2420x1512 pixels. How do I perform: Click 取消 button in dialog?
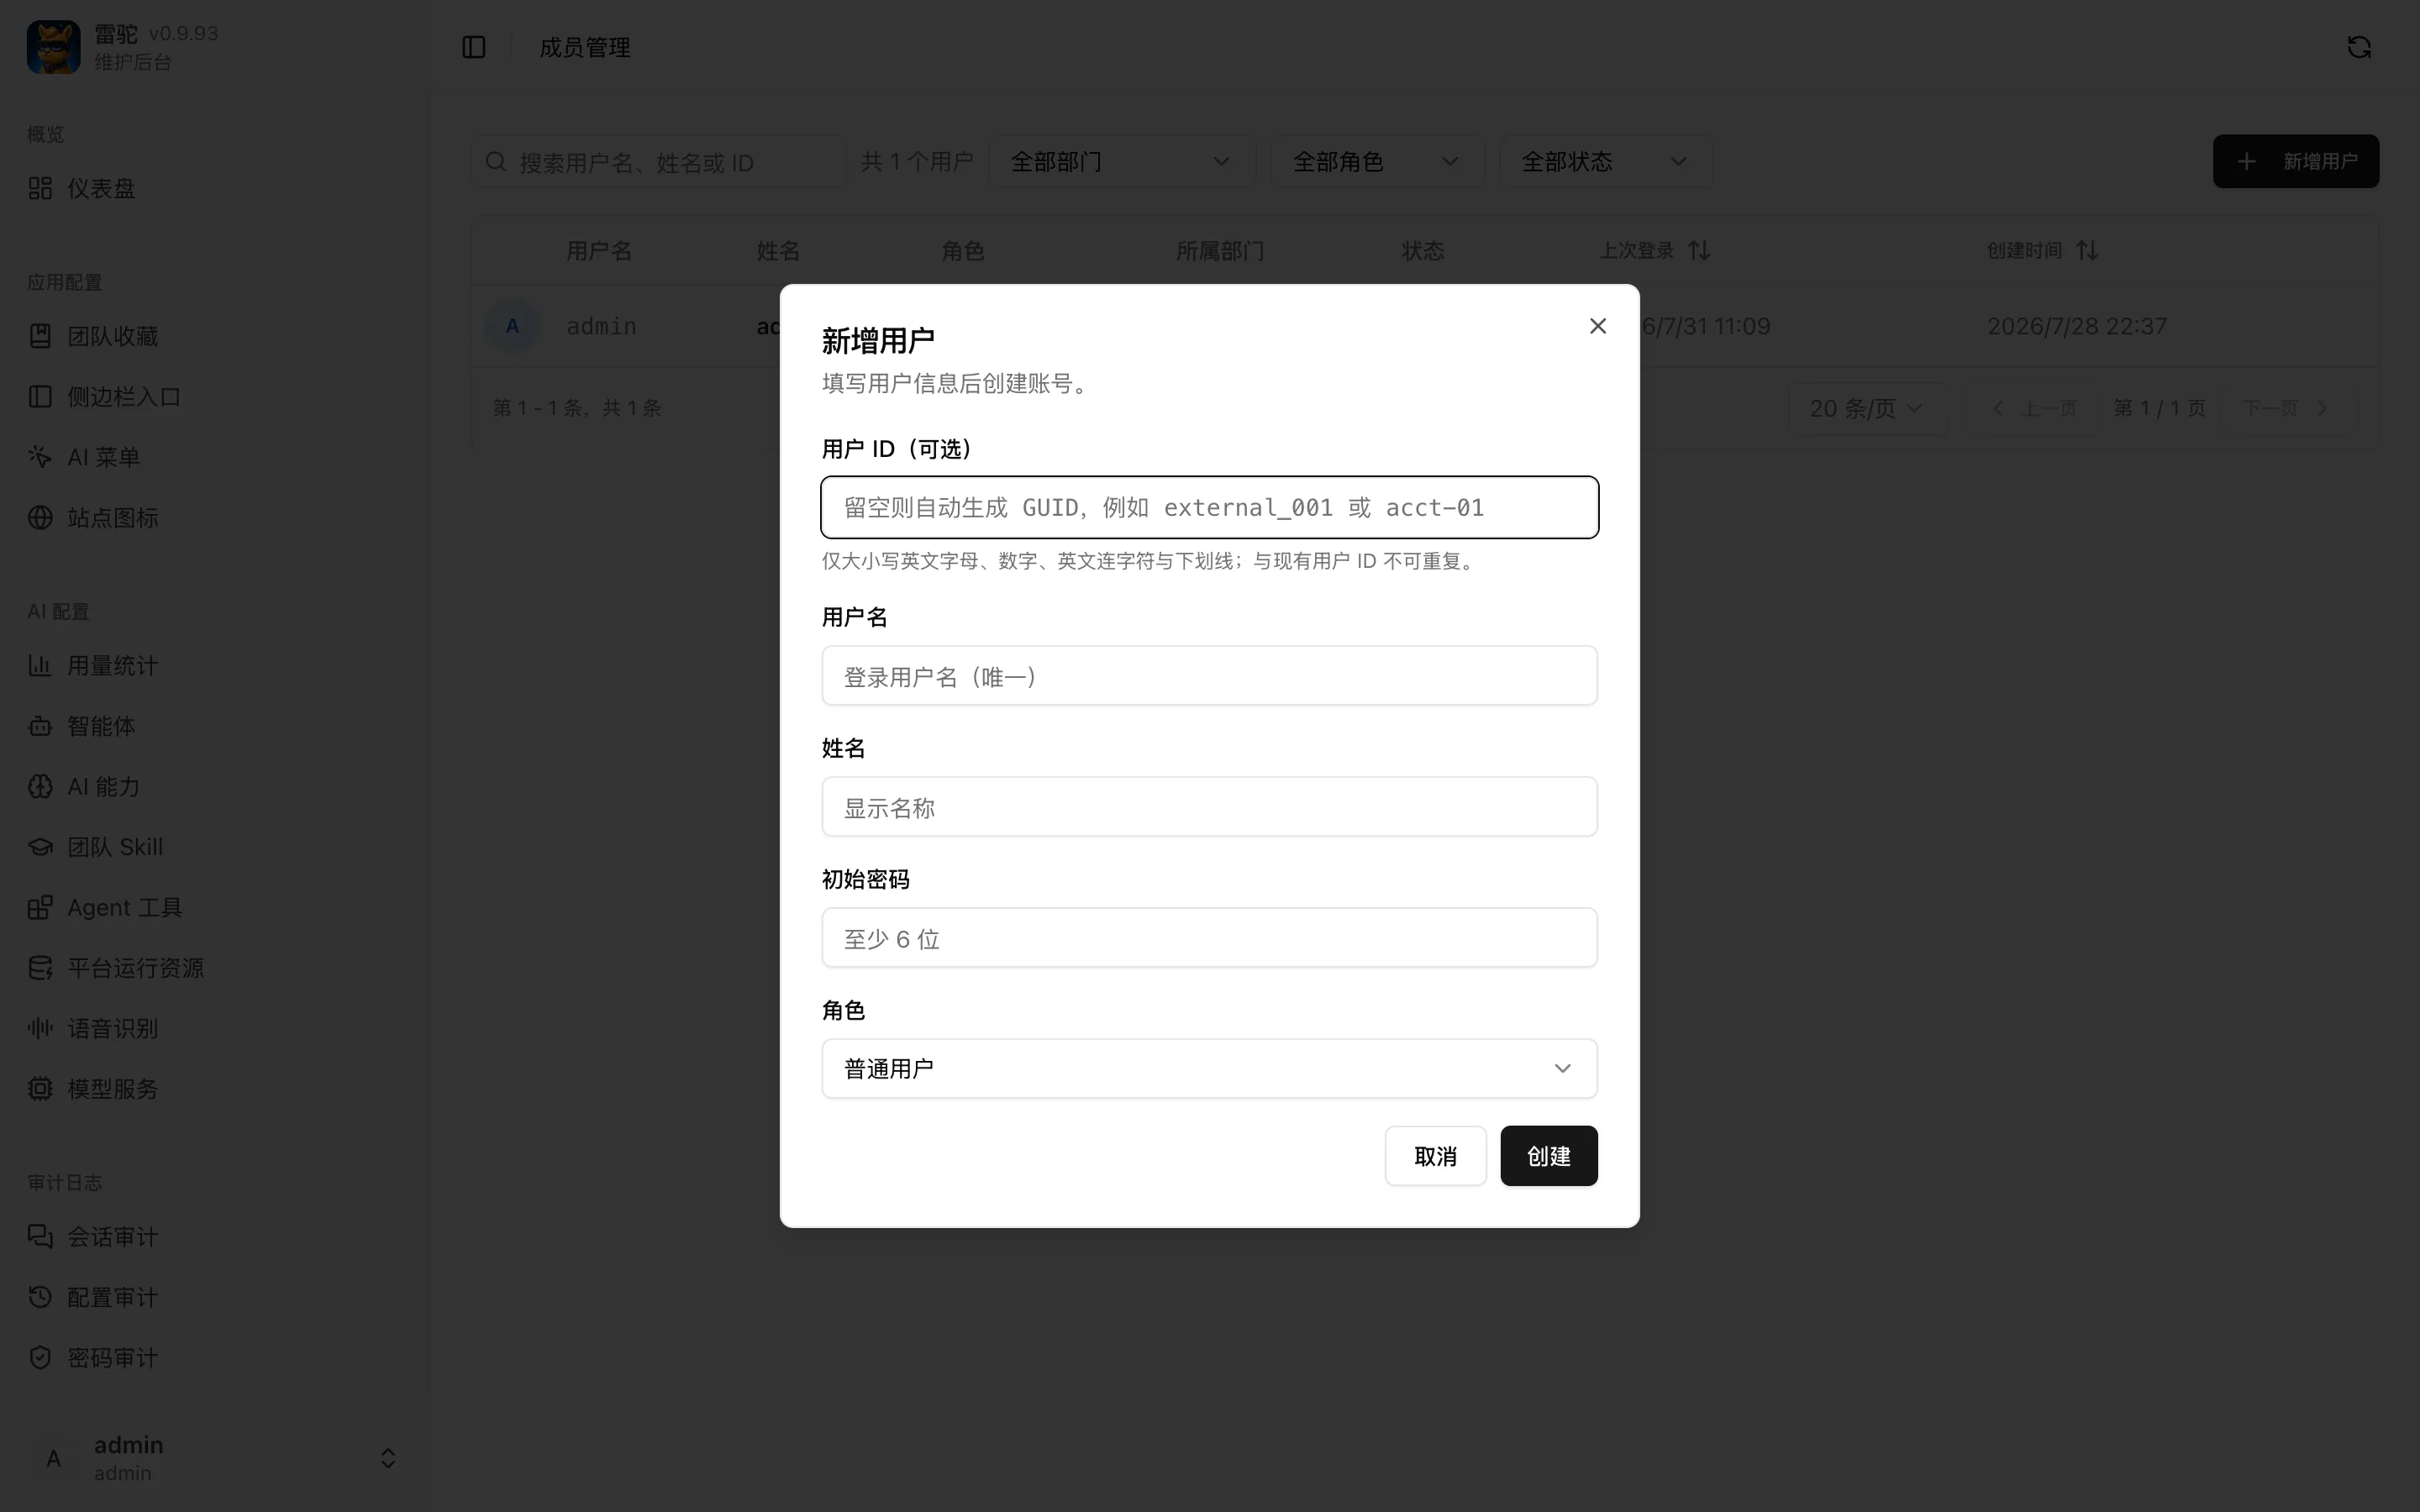(1435, 1156)
